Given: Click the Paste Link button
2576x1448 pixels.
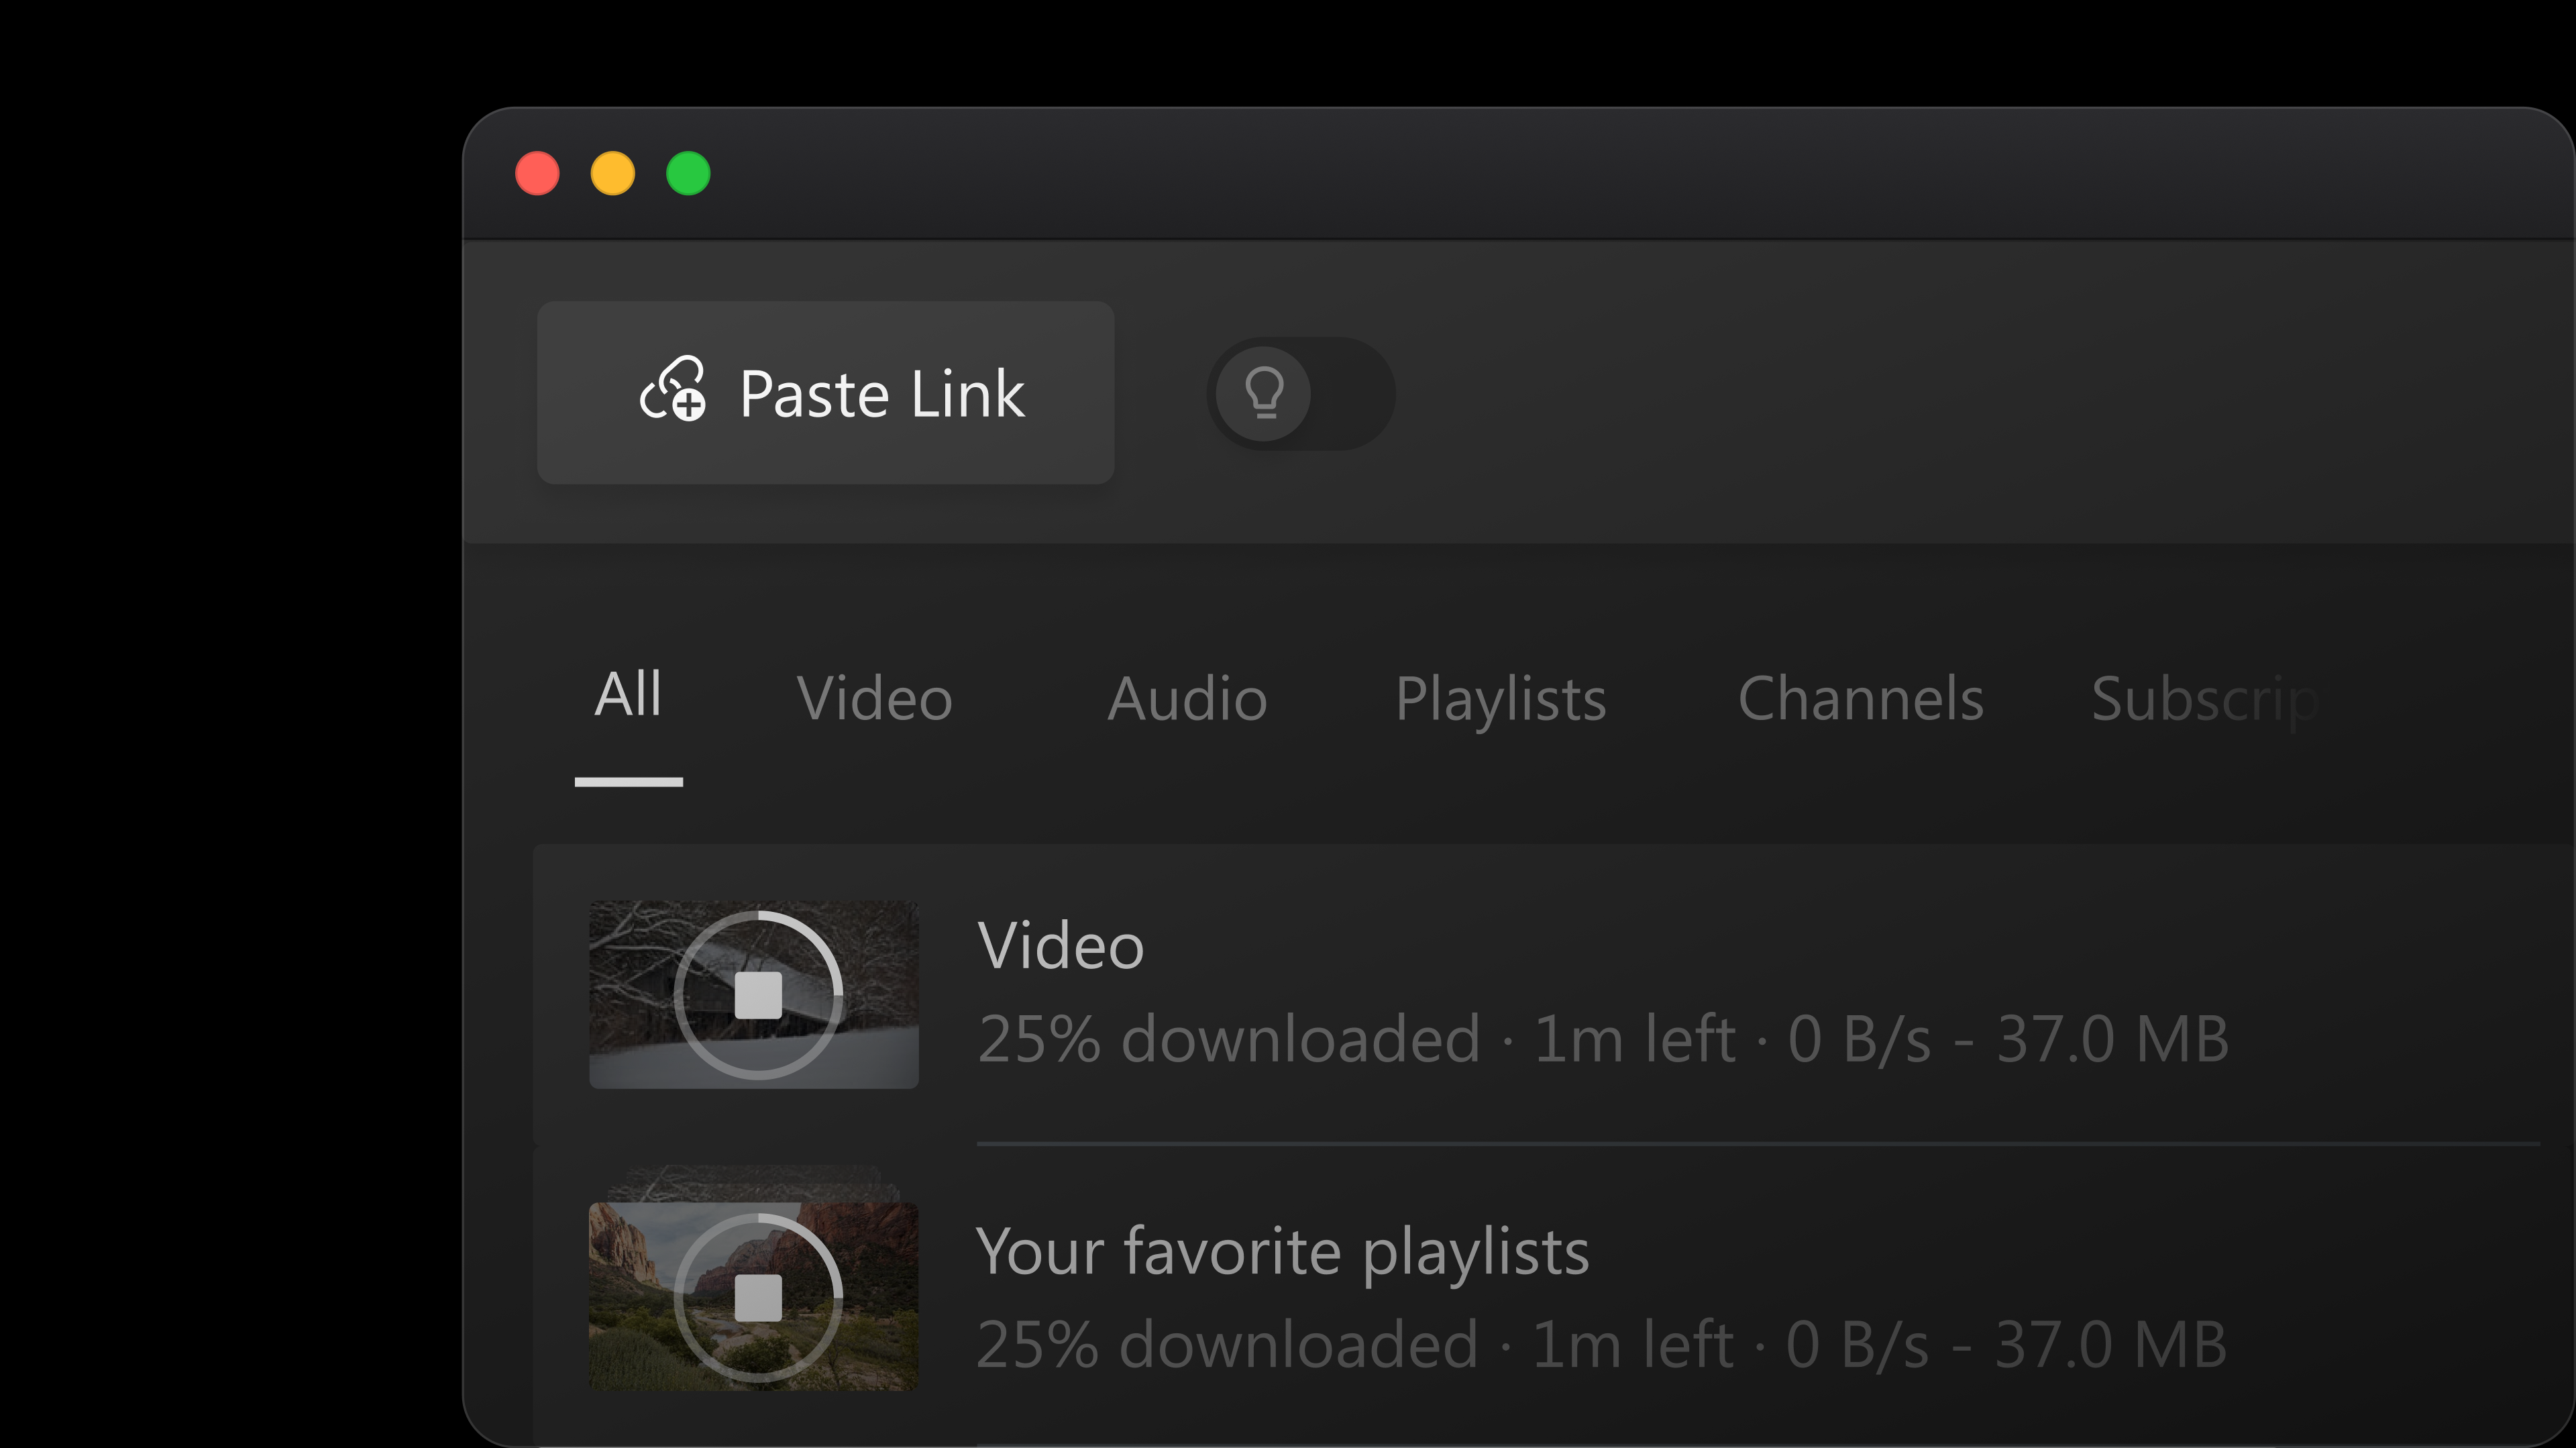Looking at the screenshot, I should point(825,393).
